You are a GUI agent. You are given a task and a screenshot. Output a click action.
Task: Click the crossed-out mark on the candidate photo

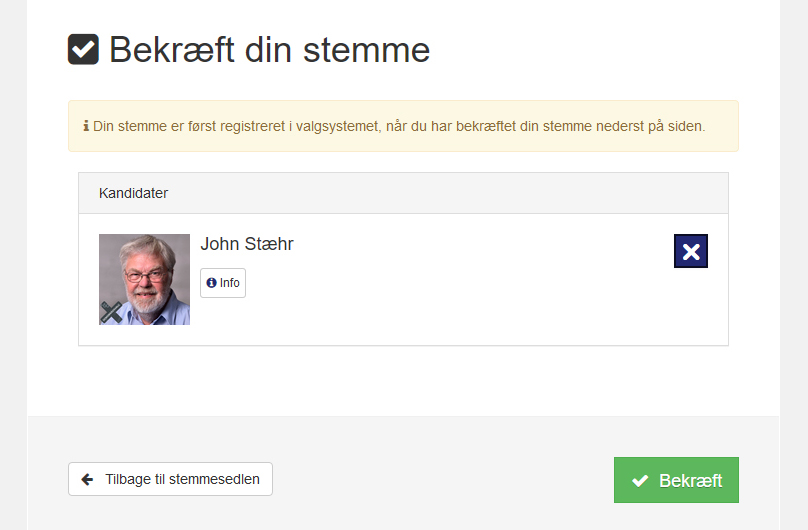click(111, 312)
